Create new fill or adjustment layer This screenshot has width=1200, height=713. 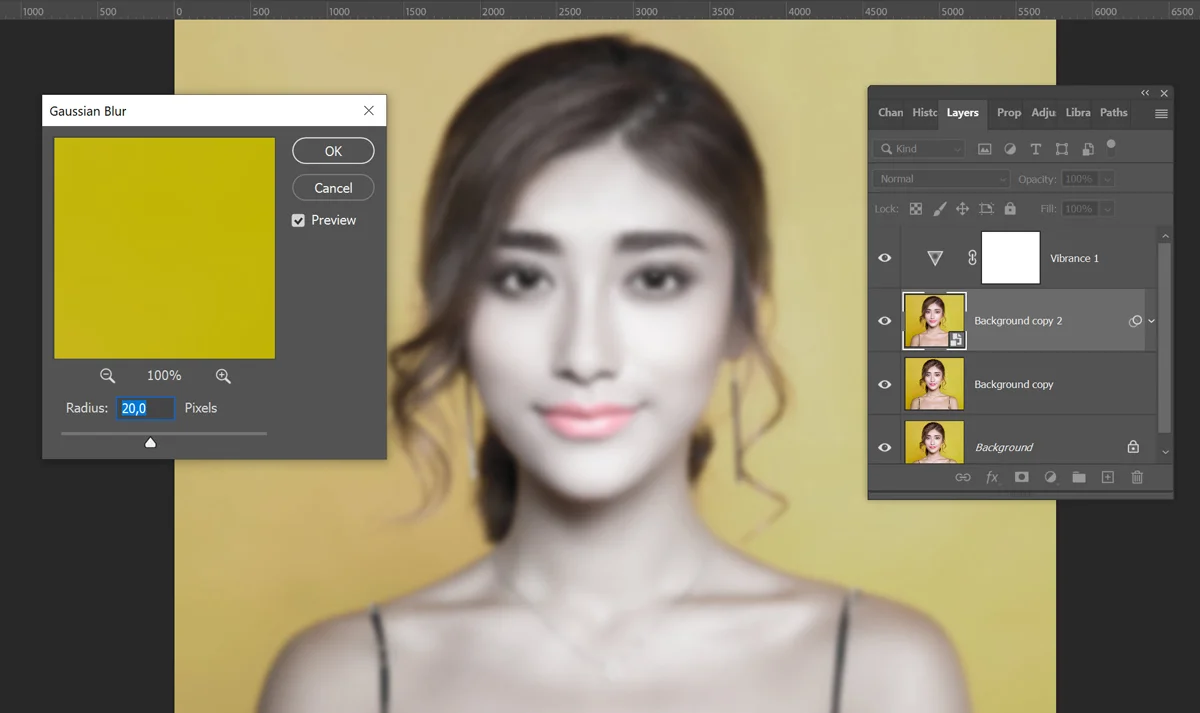point(1050,478)
